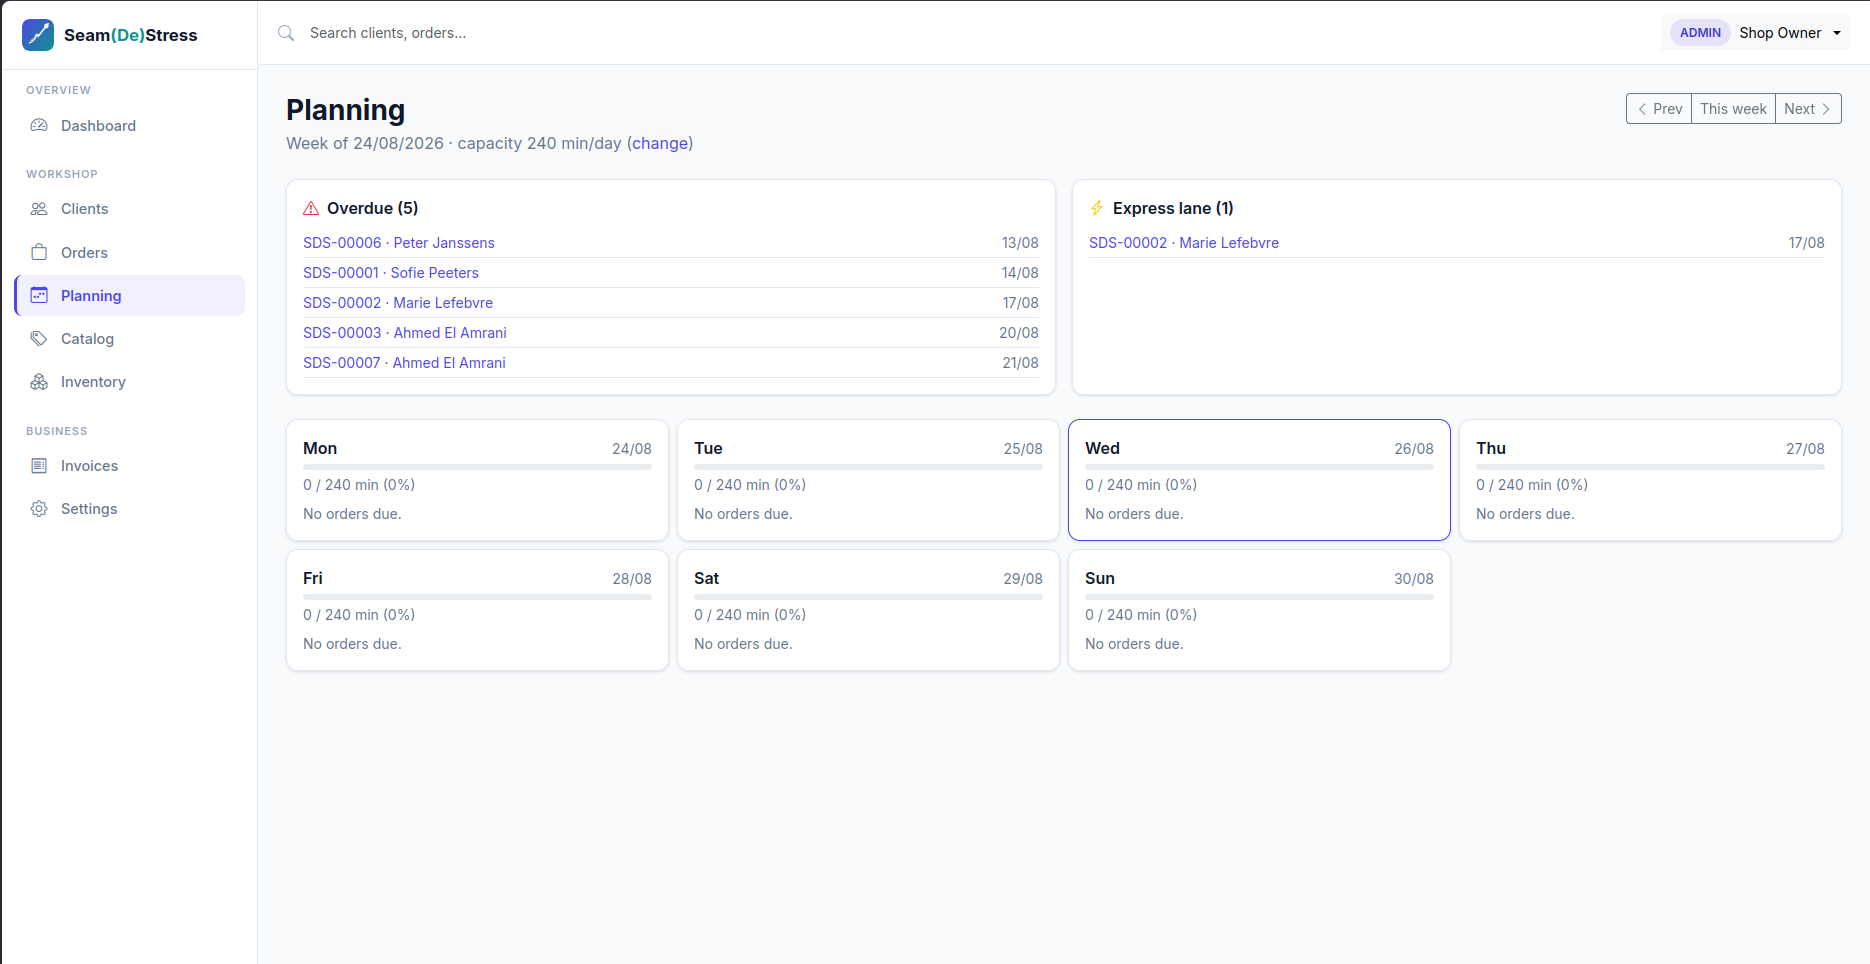Click the Wednesday capacity progress bar
Viewport: 1870px width, 964px height.
(x=1259, y=467)
